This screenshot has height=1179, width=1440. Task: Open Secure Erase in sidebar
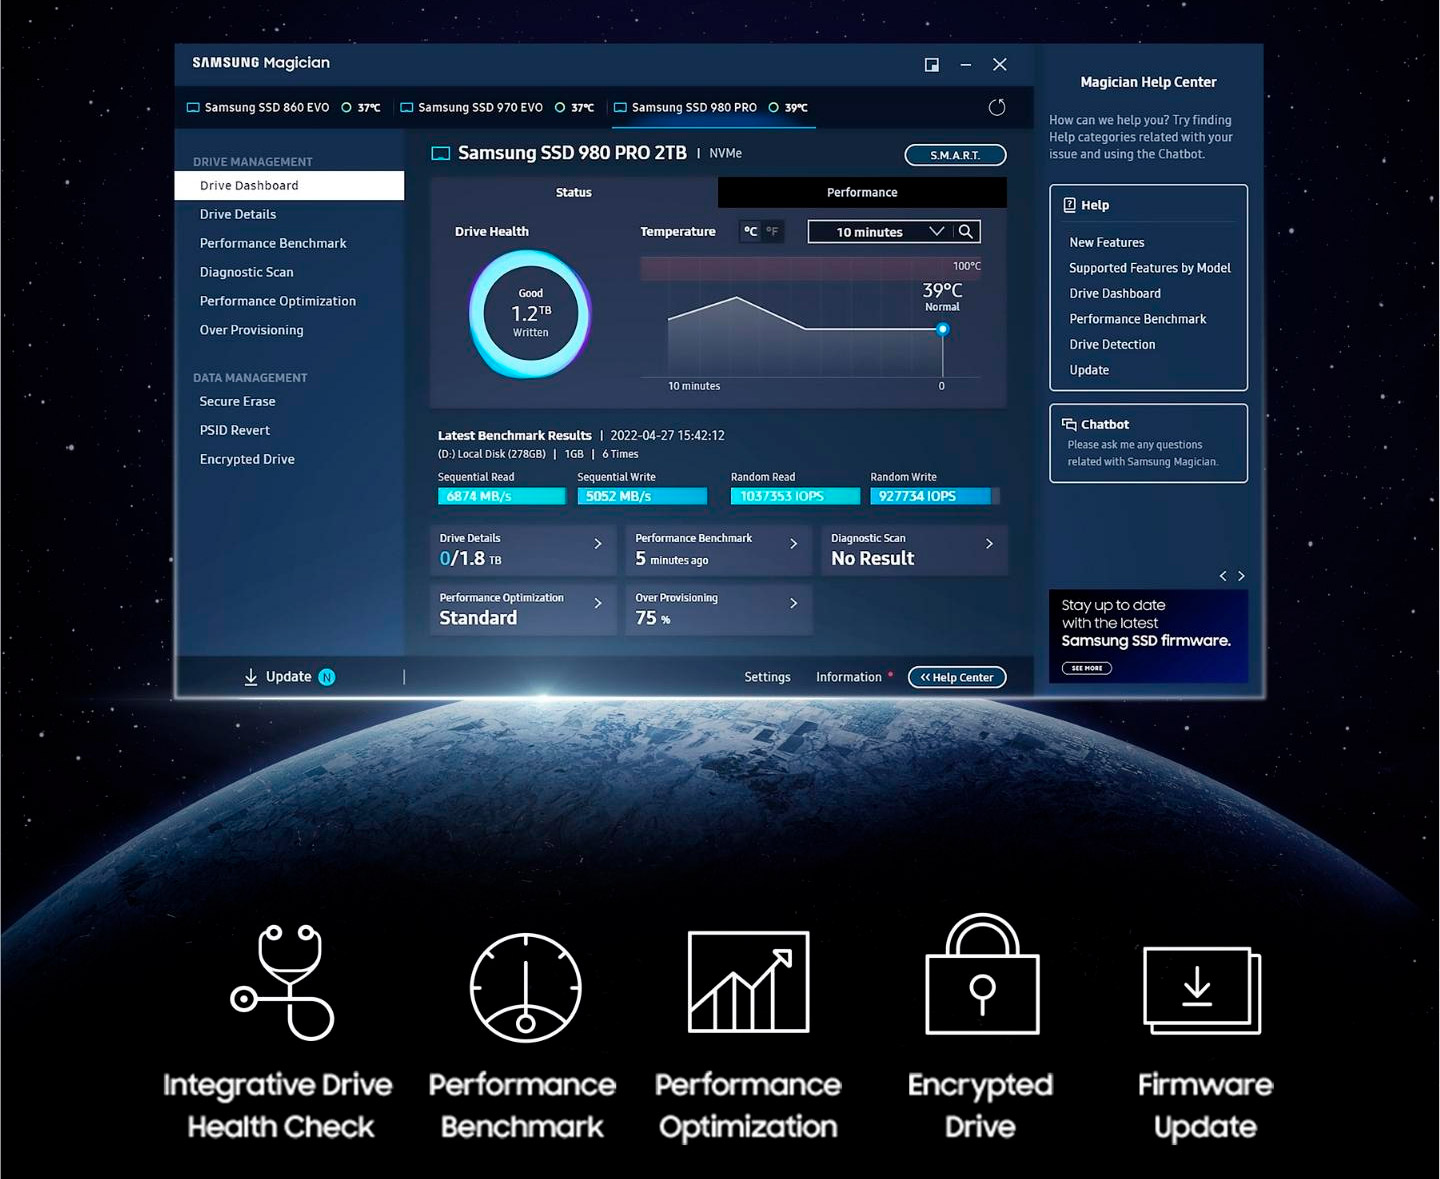pyautogui.click(x=238, y=401)
